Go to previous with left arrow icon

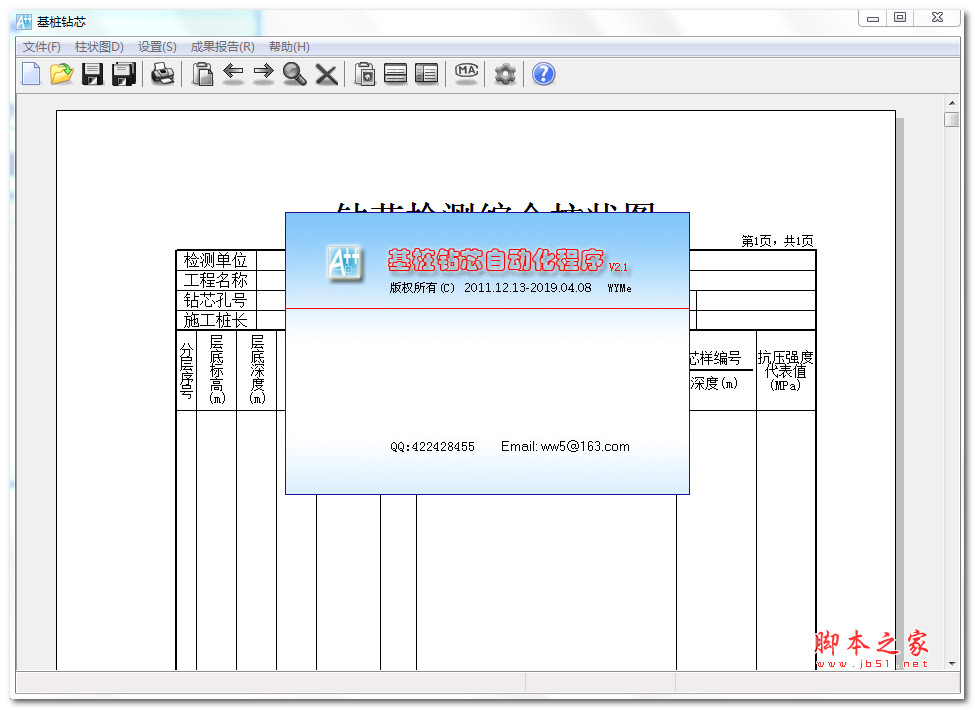233,73
